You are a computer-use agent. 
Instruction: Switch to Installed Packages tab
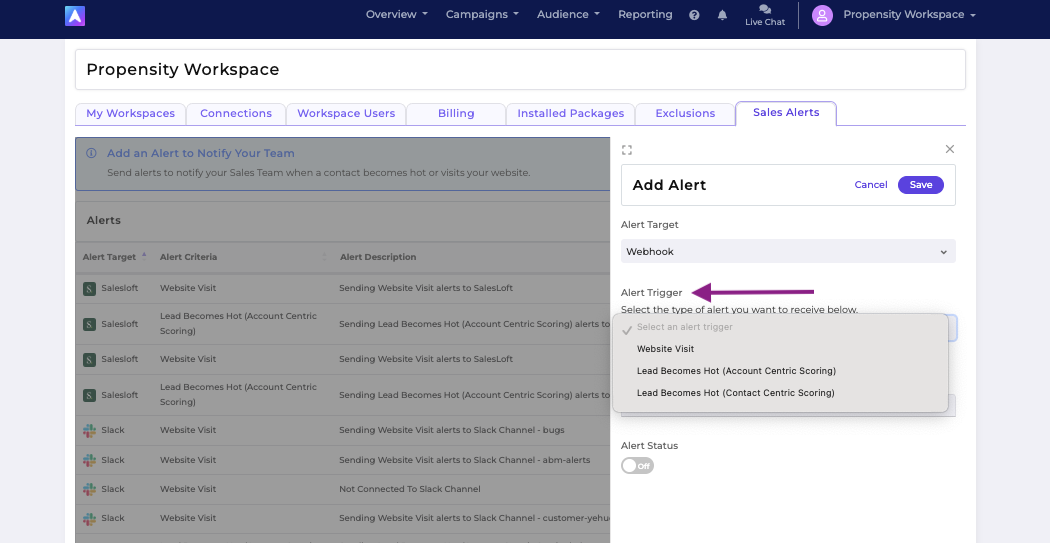571,114
